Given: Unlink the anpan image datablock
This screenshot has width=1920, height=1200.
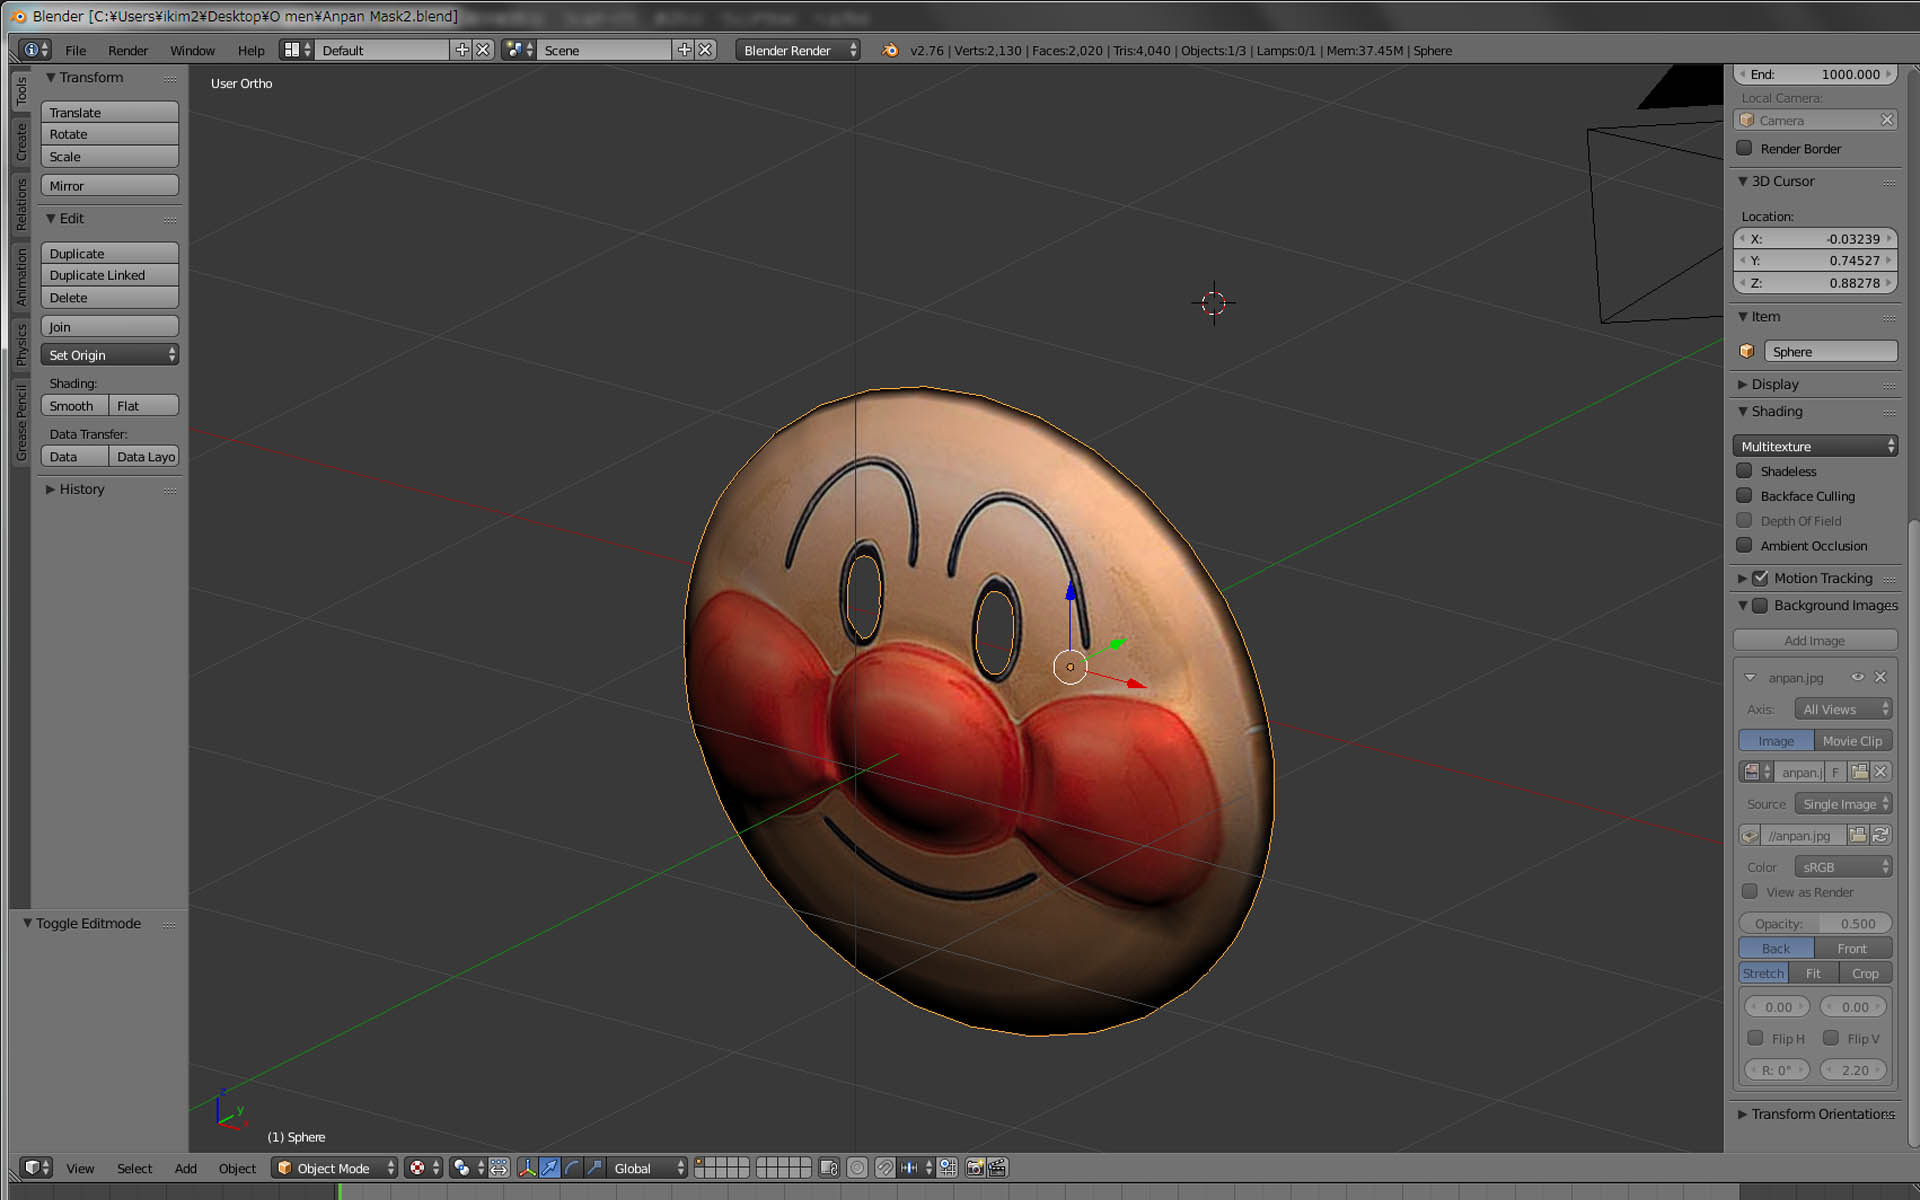Looking at the screenshot, I should (1881, 772).
